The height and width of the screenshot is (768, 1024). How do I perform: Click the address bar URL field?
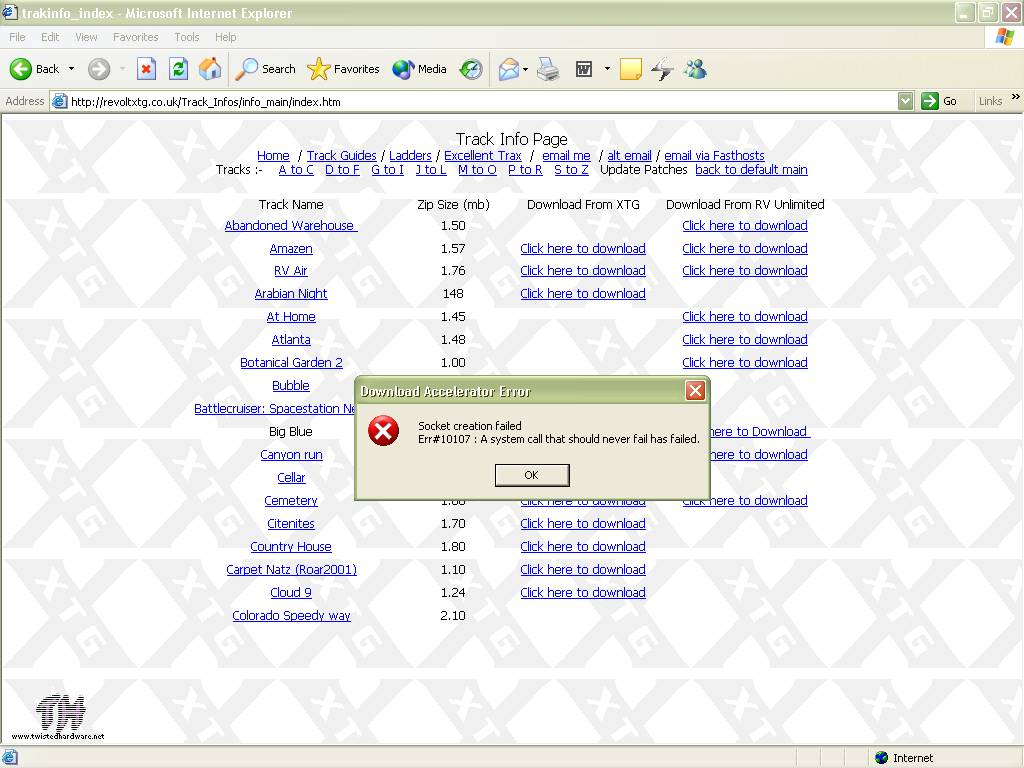tap(480, 101)
